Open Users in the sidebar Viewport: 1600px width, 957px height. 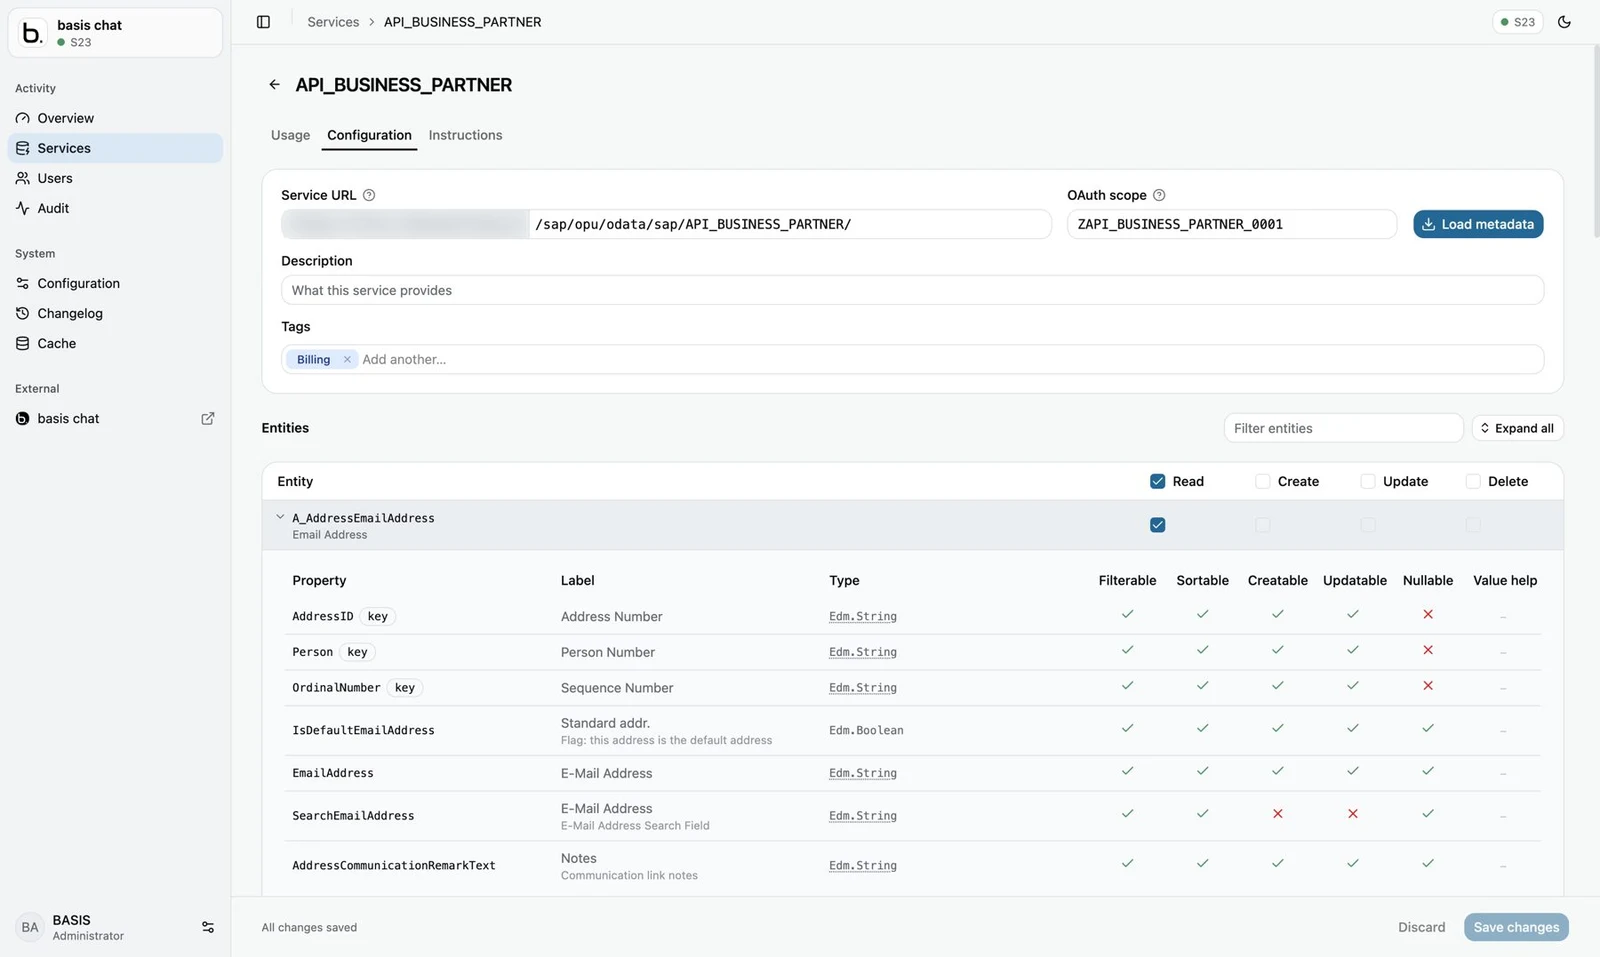(x=115, y=178)
